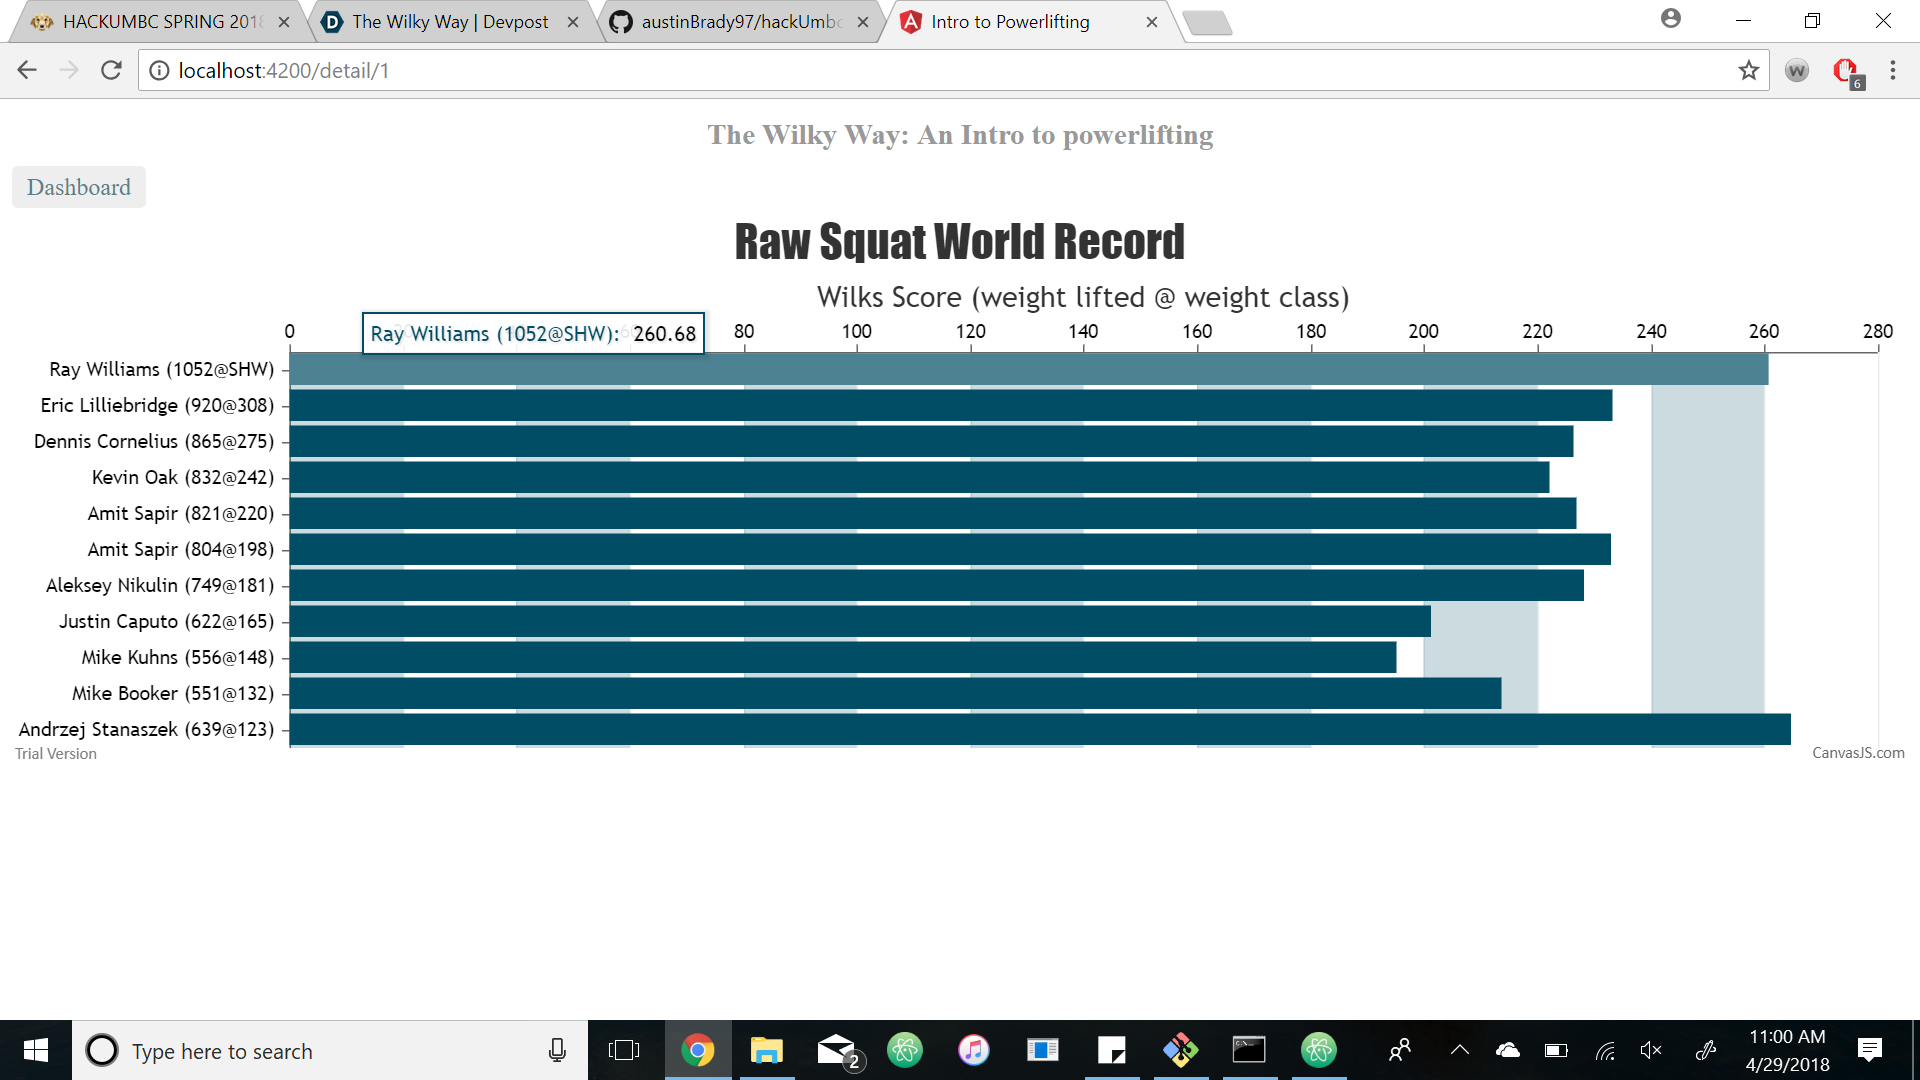1920x1080 pixels.
Task: Switch to austinBrady97/hackUmbc GitHub tab
Action: [740, 22]
